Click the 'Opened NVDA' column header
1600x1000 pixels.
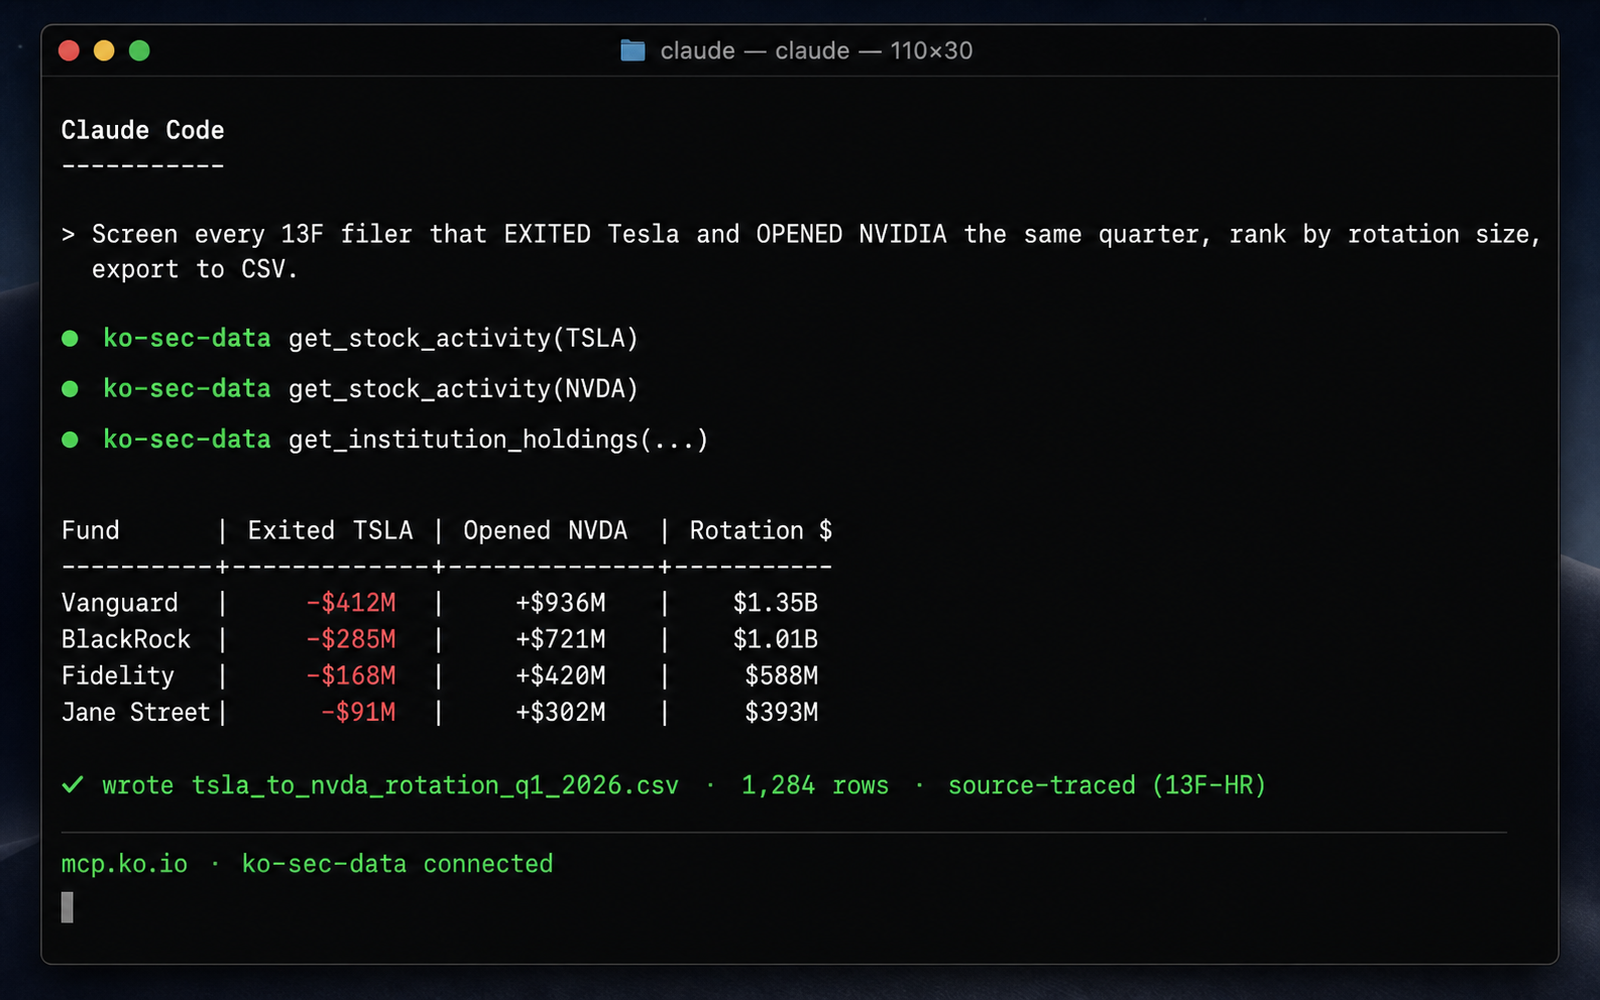545,530
